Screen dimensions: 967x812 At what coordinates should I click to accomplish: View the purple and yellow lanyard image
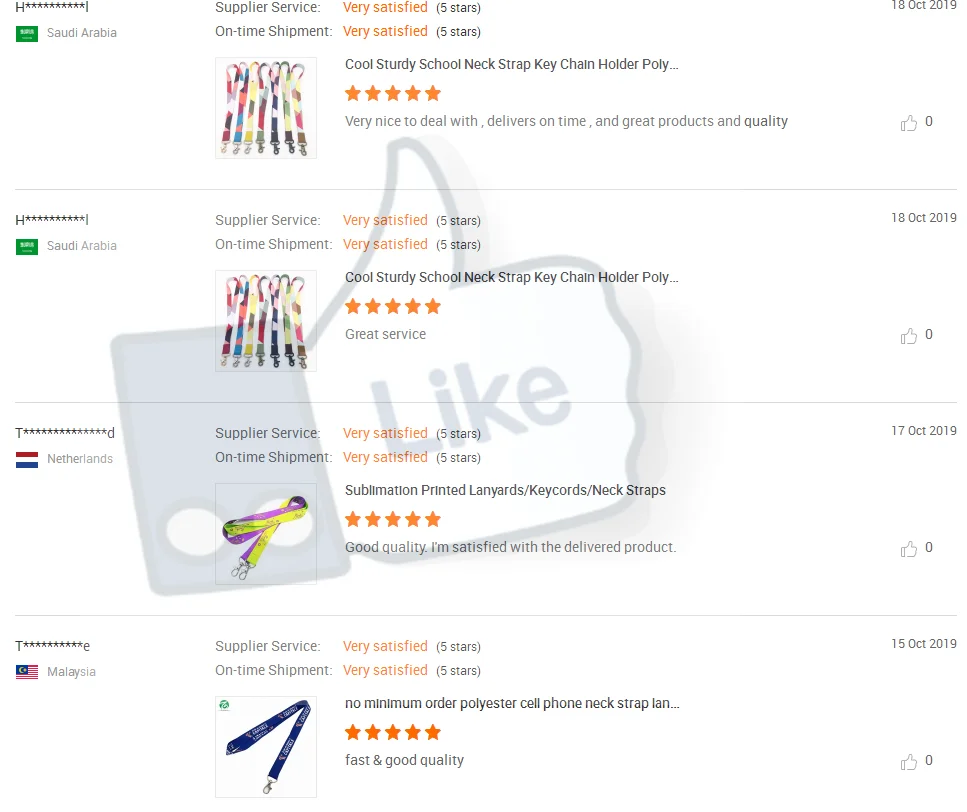(266, 534)
